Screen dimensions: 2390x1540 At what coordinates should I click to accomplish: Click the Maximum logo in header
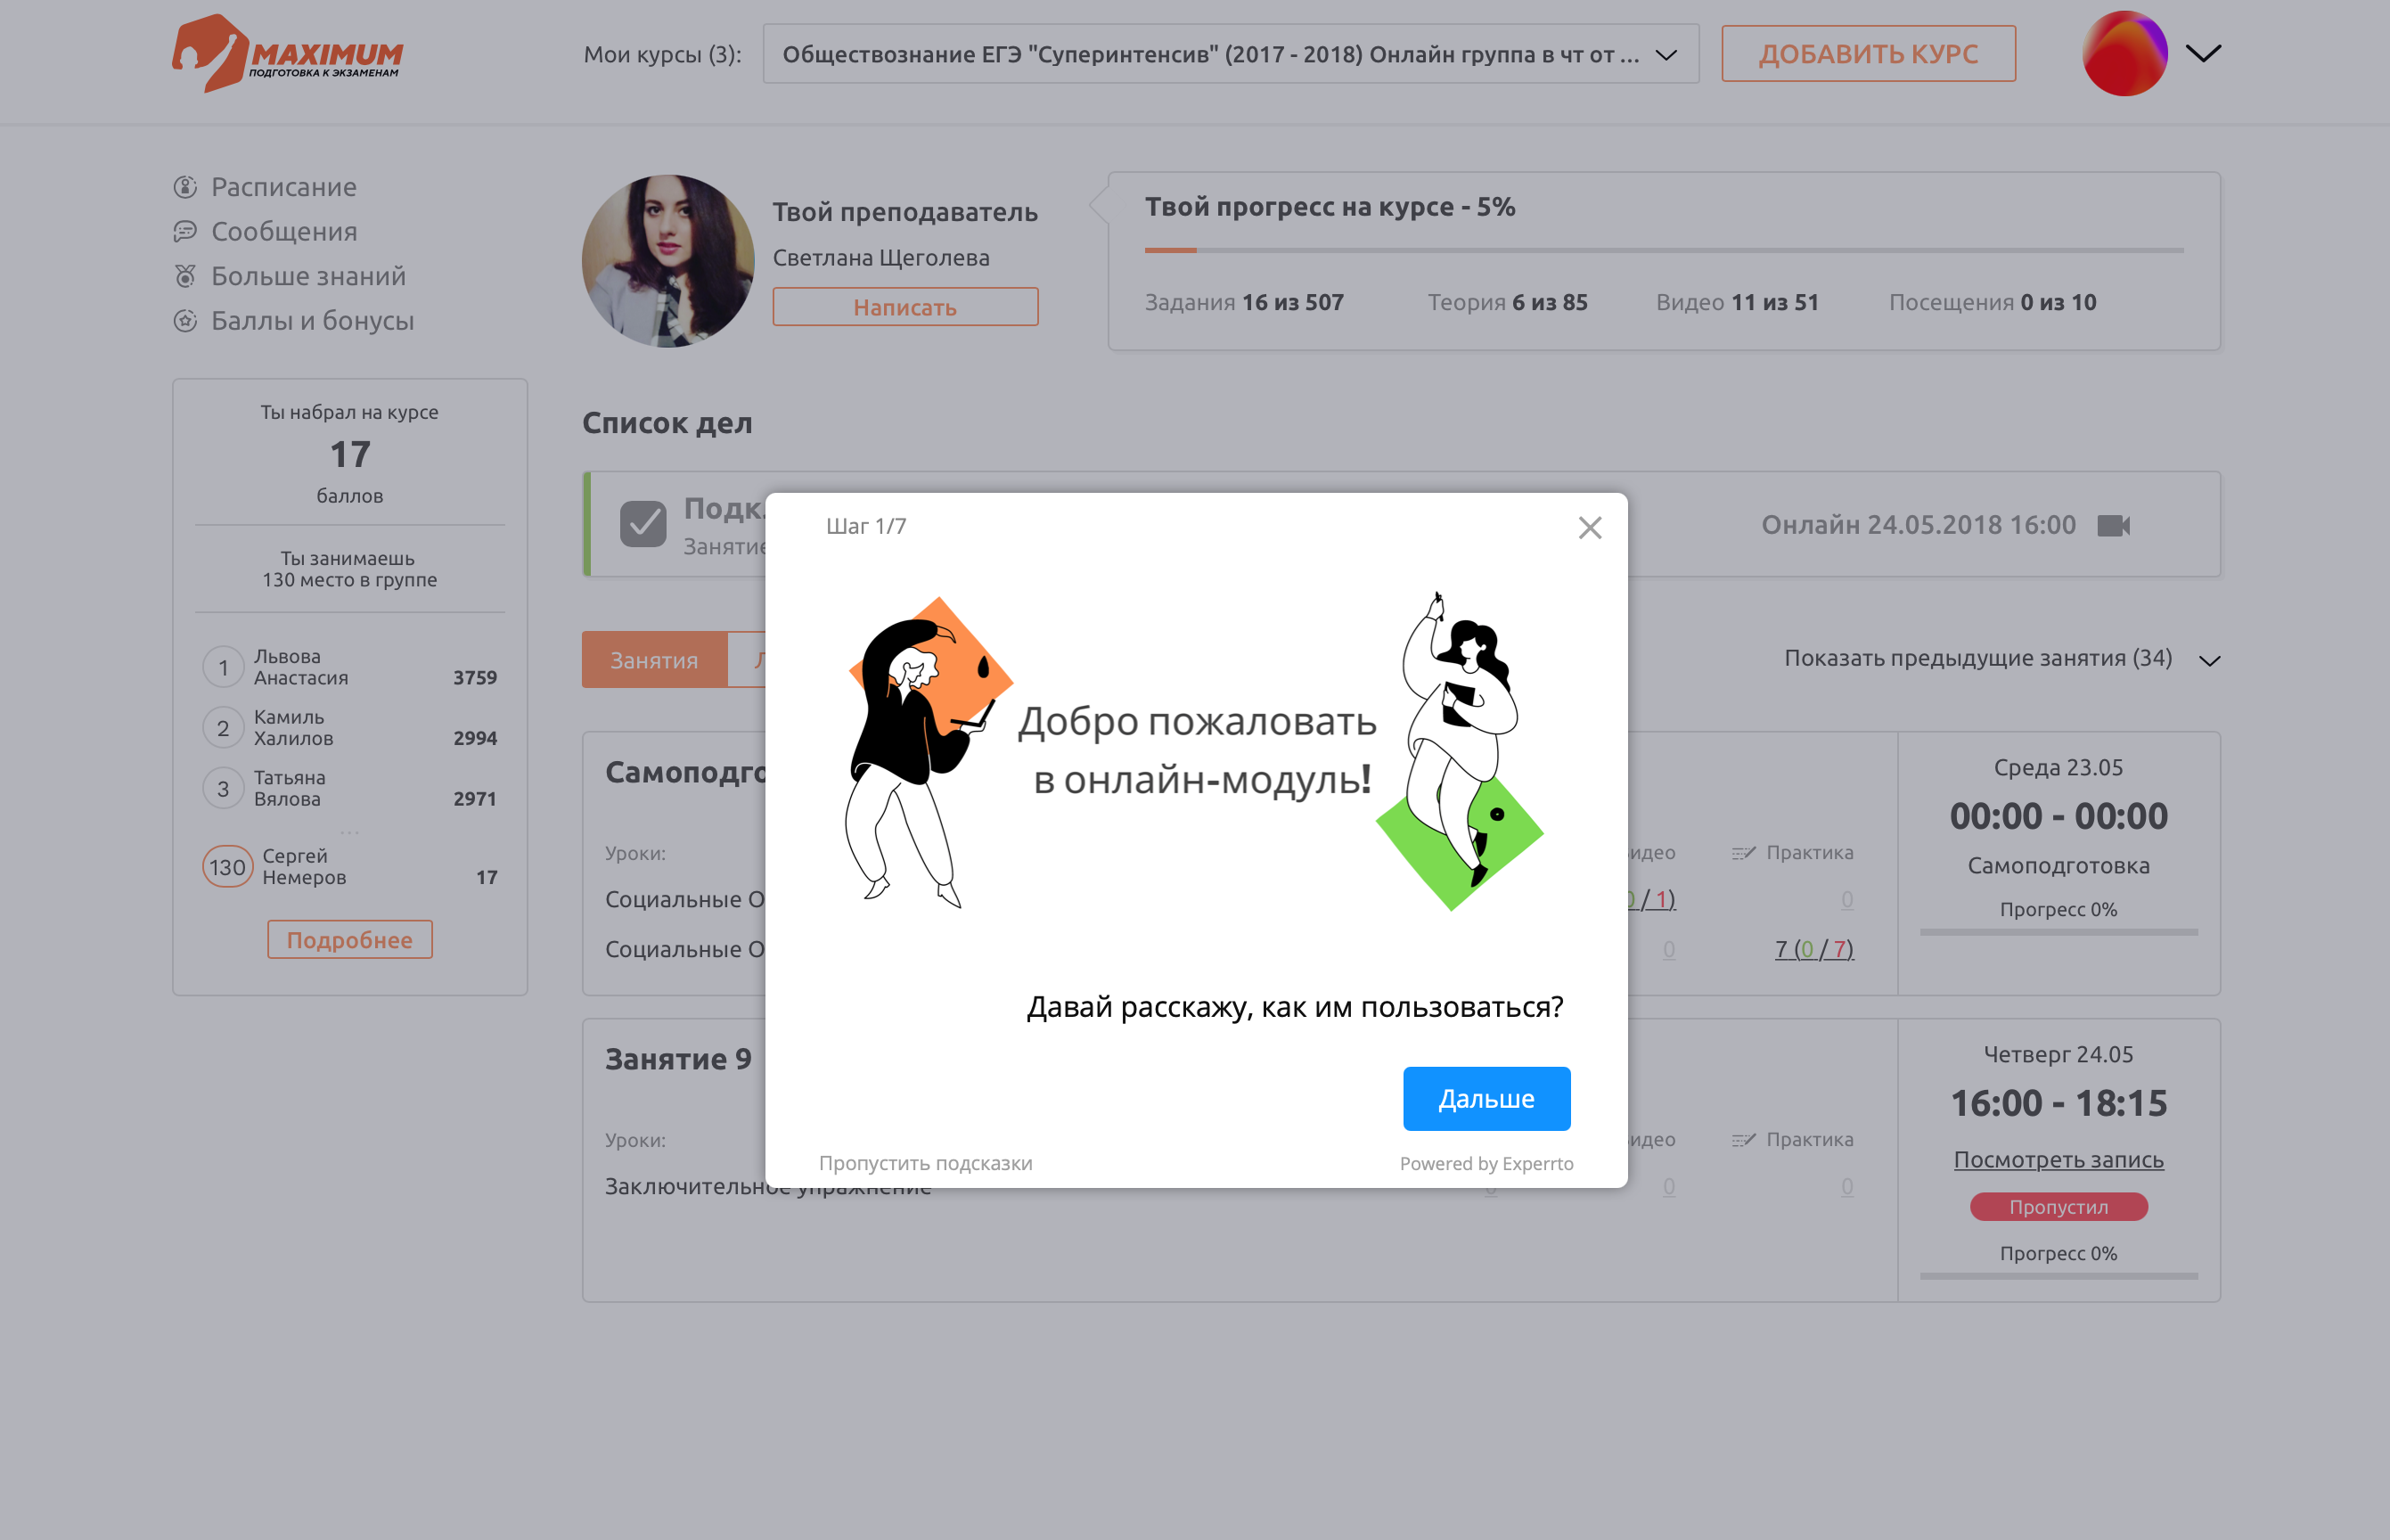287,53
